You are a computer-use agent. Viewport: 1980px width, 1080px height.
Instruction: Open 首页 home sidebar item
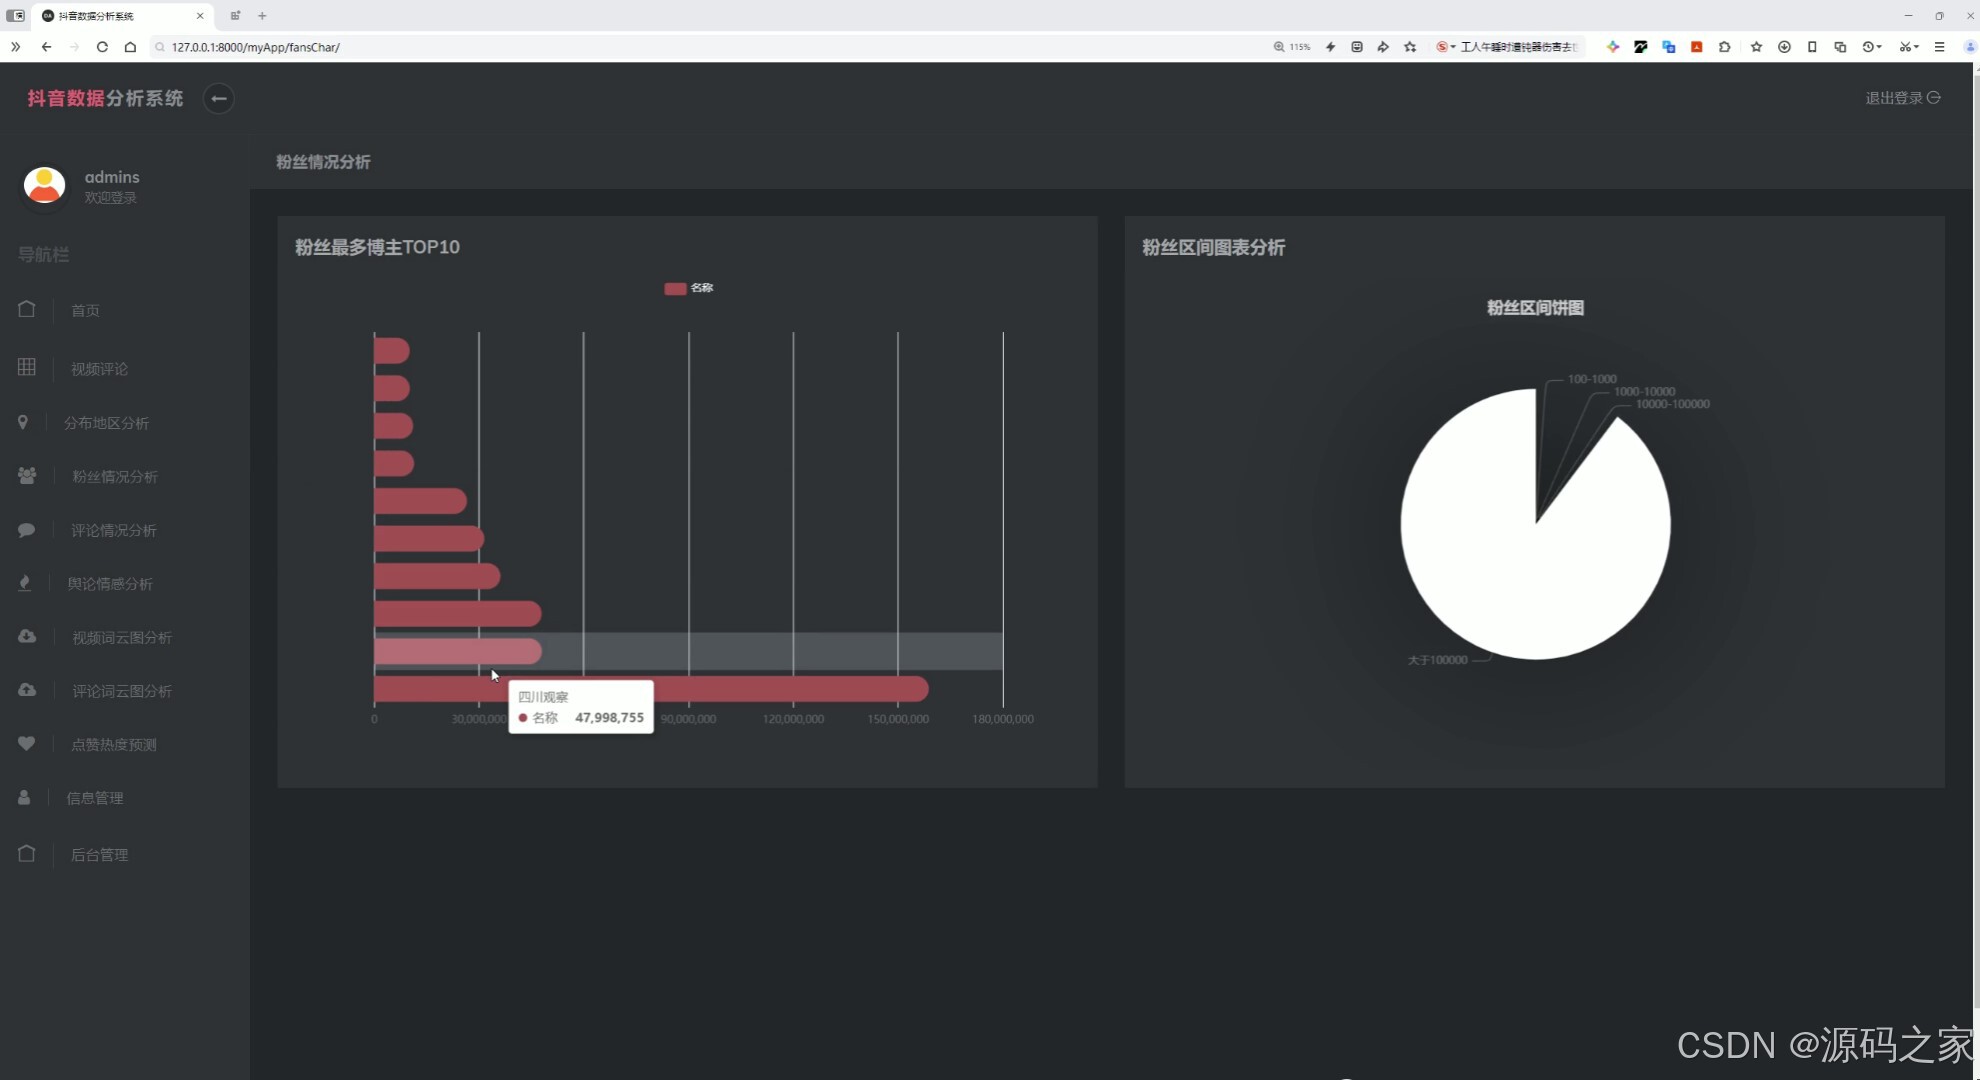point(85,310)
